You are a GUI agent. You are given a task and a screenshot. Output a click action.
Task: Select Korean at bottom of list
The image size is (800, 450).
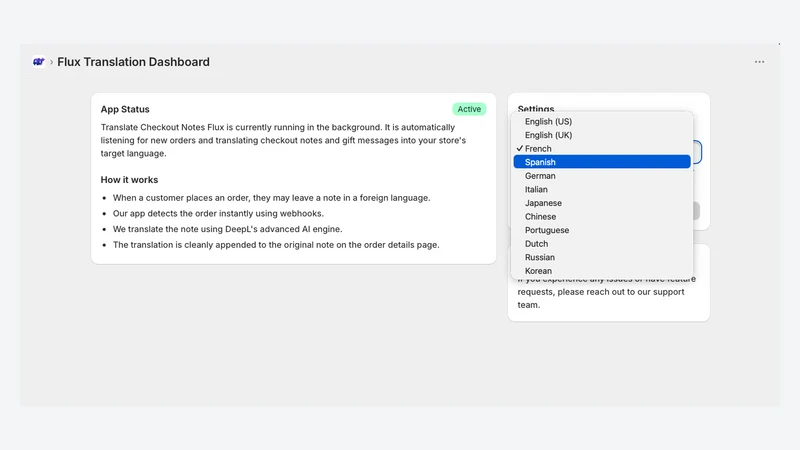click(602, 271)
